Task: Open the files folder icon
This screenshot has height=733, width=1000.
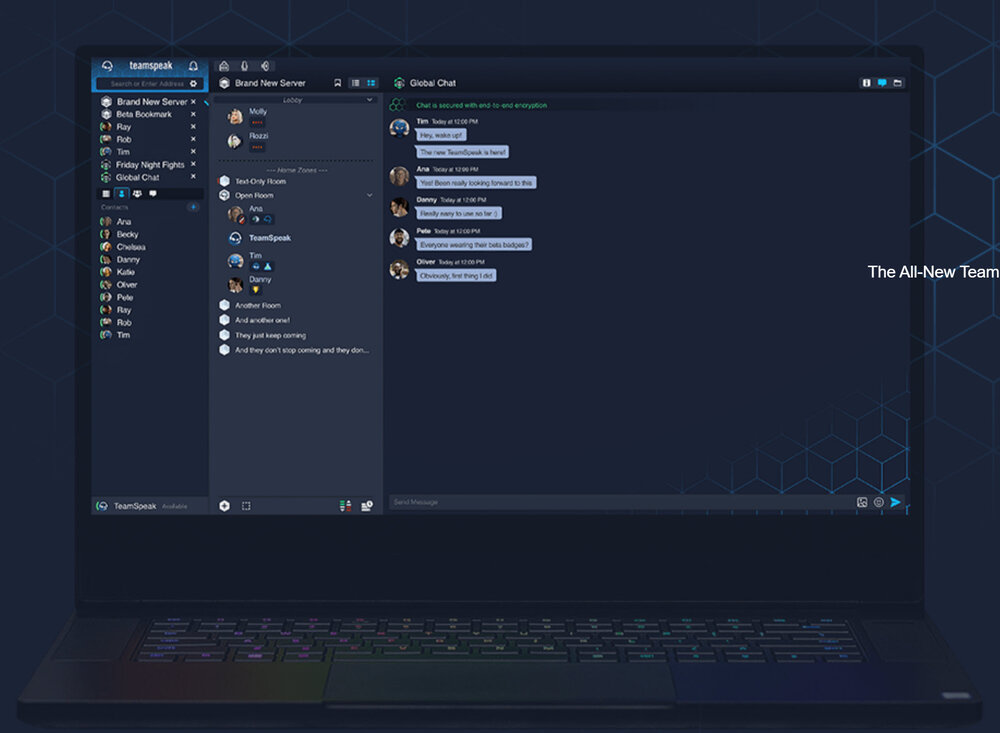Action: coord(897,83)
